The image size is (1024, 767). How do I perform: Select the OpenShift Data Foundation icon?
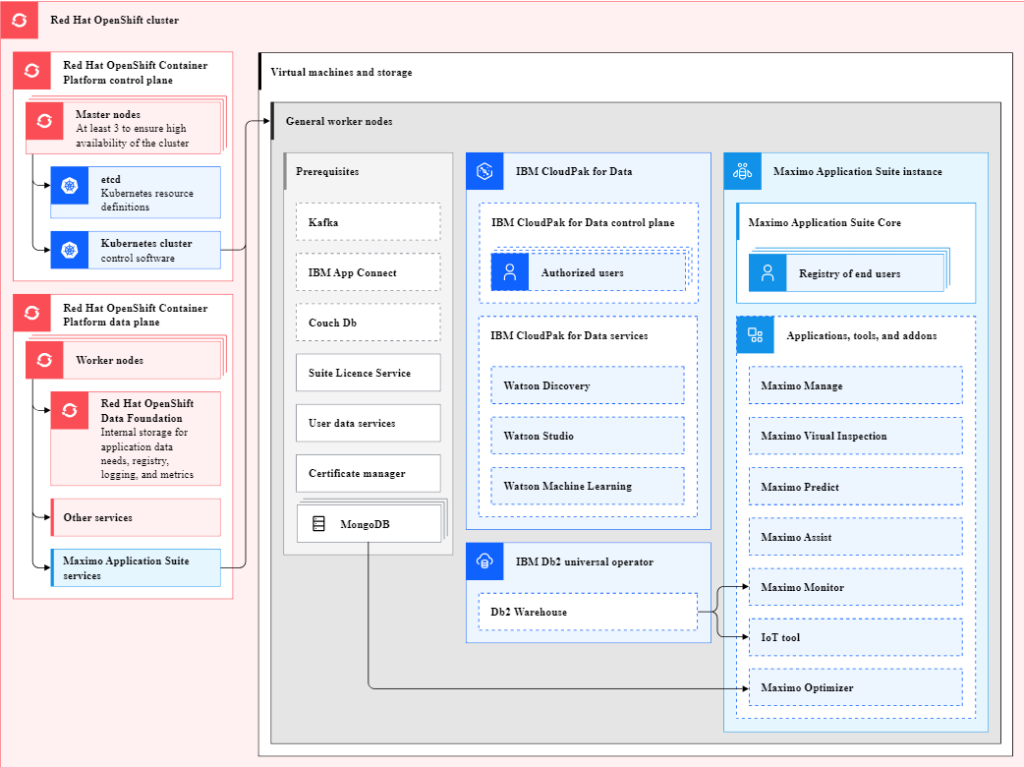[x=69, y=410]
